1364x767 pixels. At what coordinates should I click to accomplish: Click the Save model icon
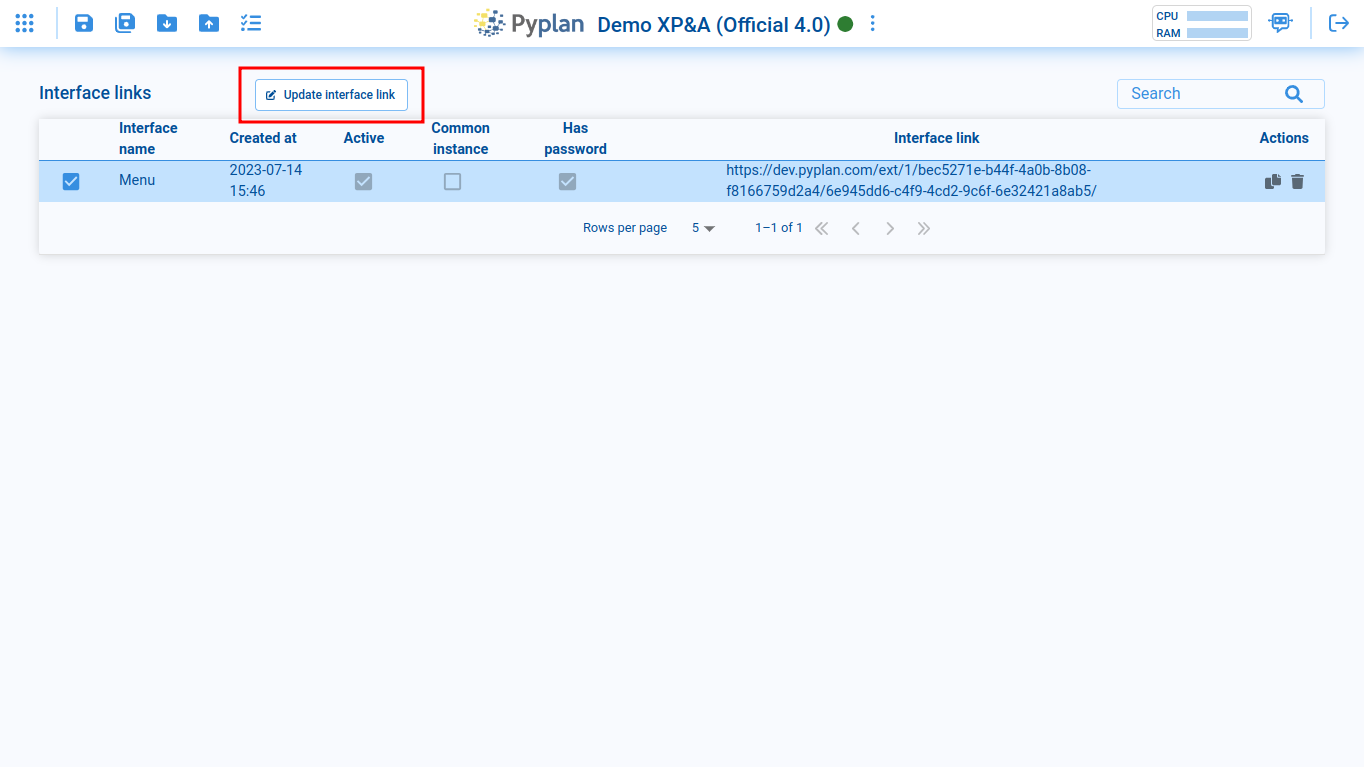tap(84, 23)
